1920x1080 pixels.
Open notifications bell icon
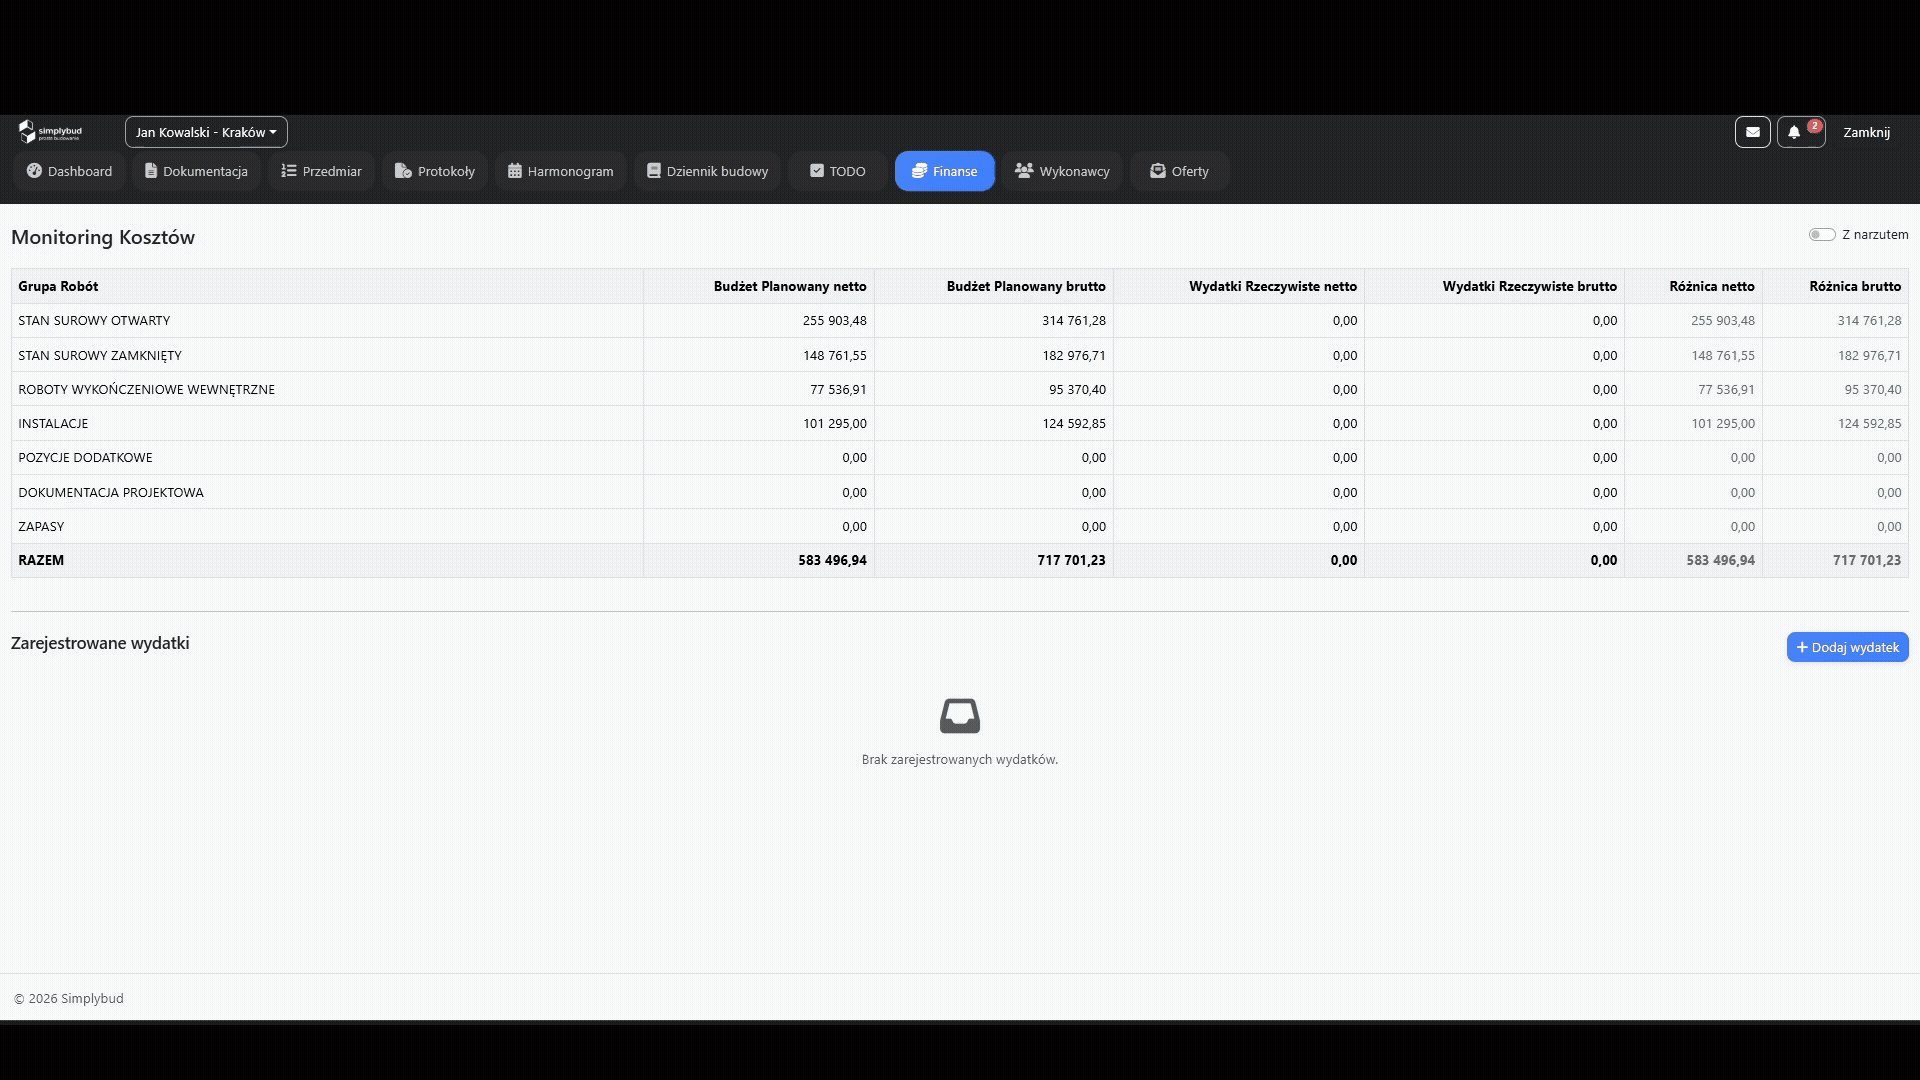point(1794,132)
